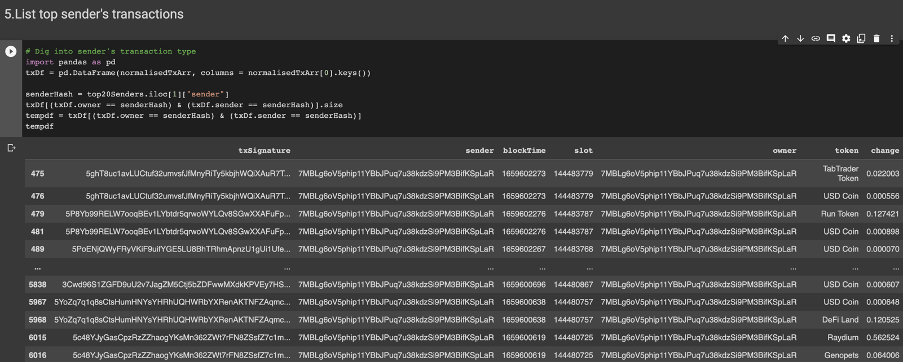
Task: Click txSignature starting 5PoENjQWyFRyVKiF9uif
Action: click(x=182, y=249)
